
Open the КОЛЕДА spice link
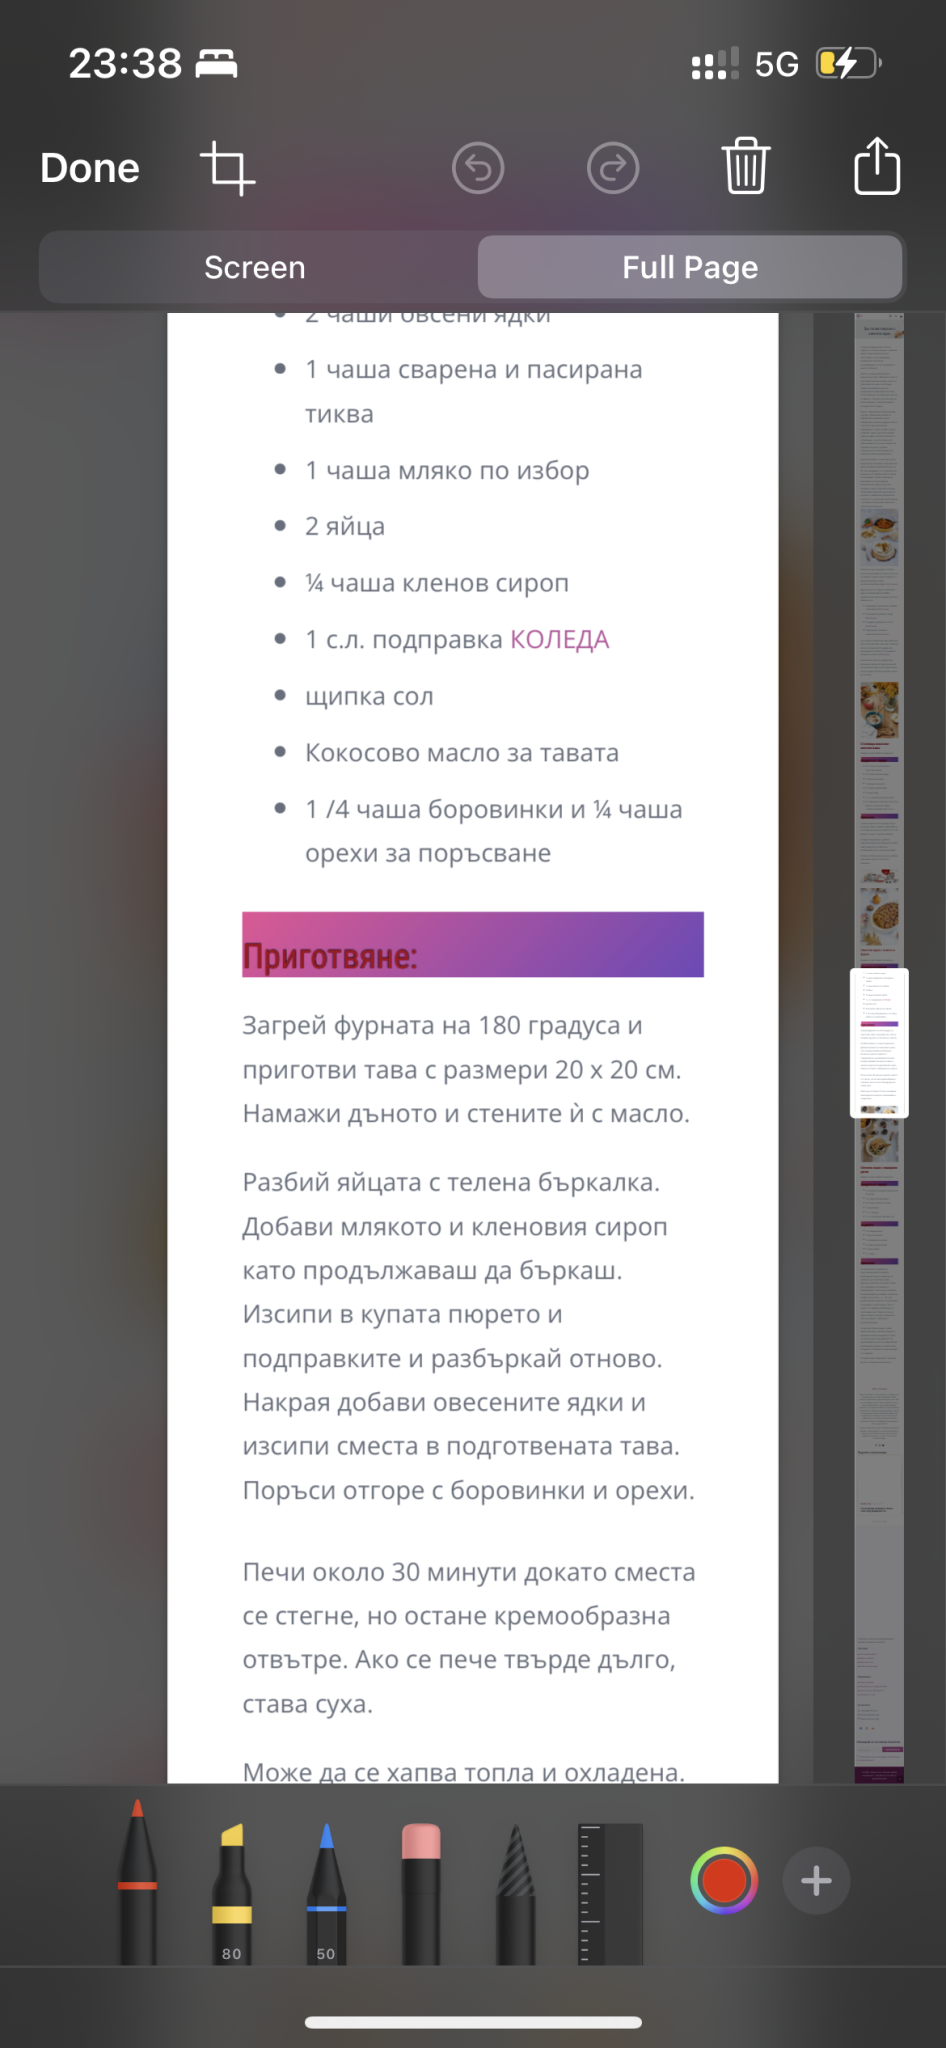[x=559, y=640]
